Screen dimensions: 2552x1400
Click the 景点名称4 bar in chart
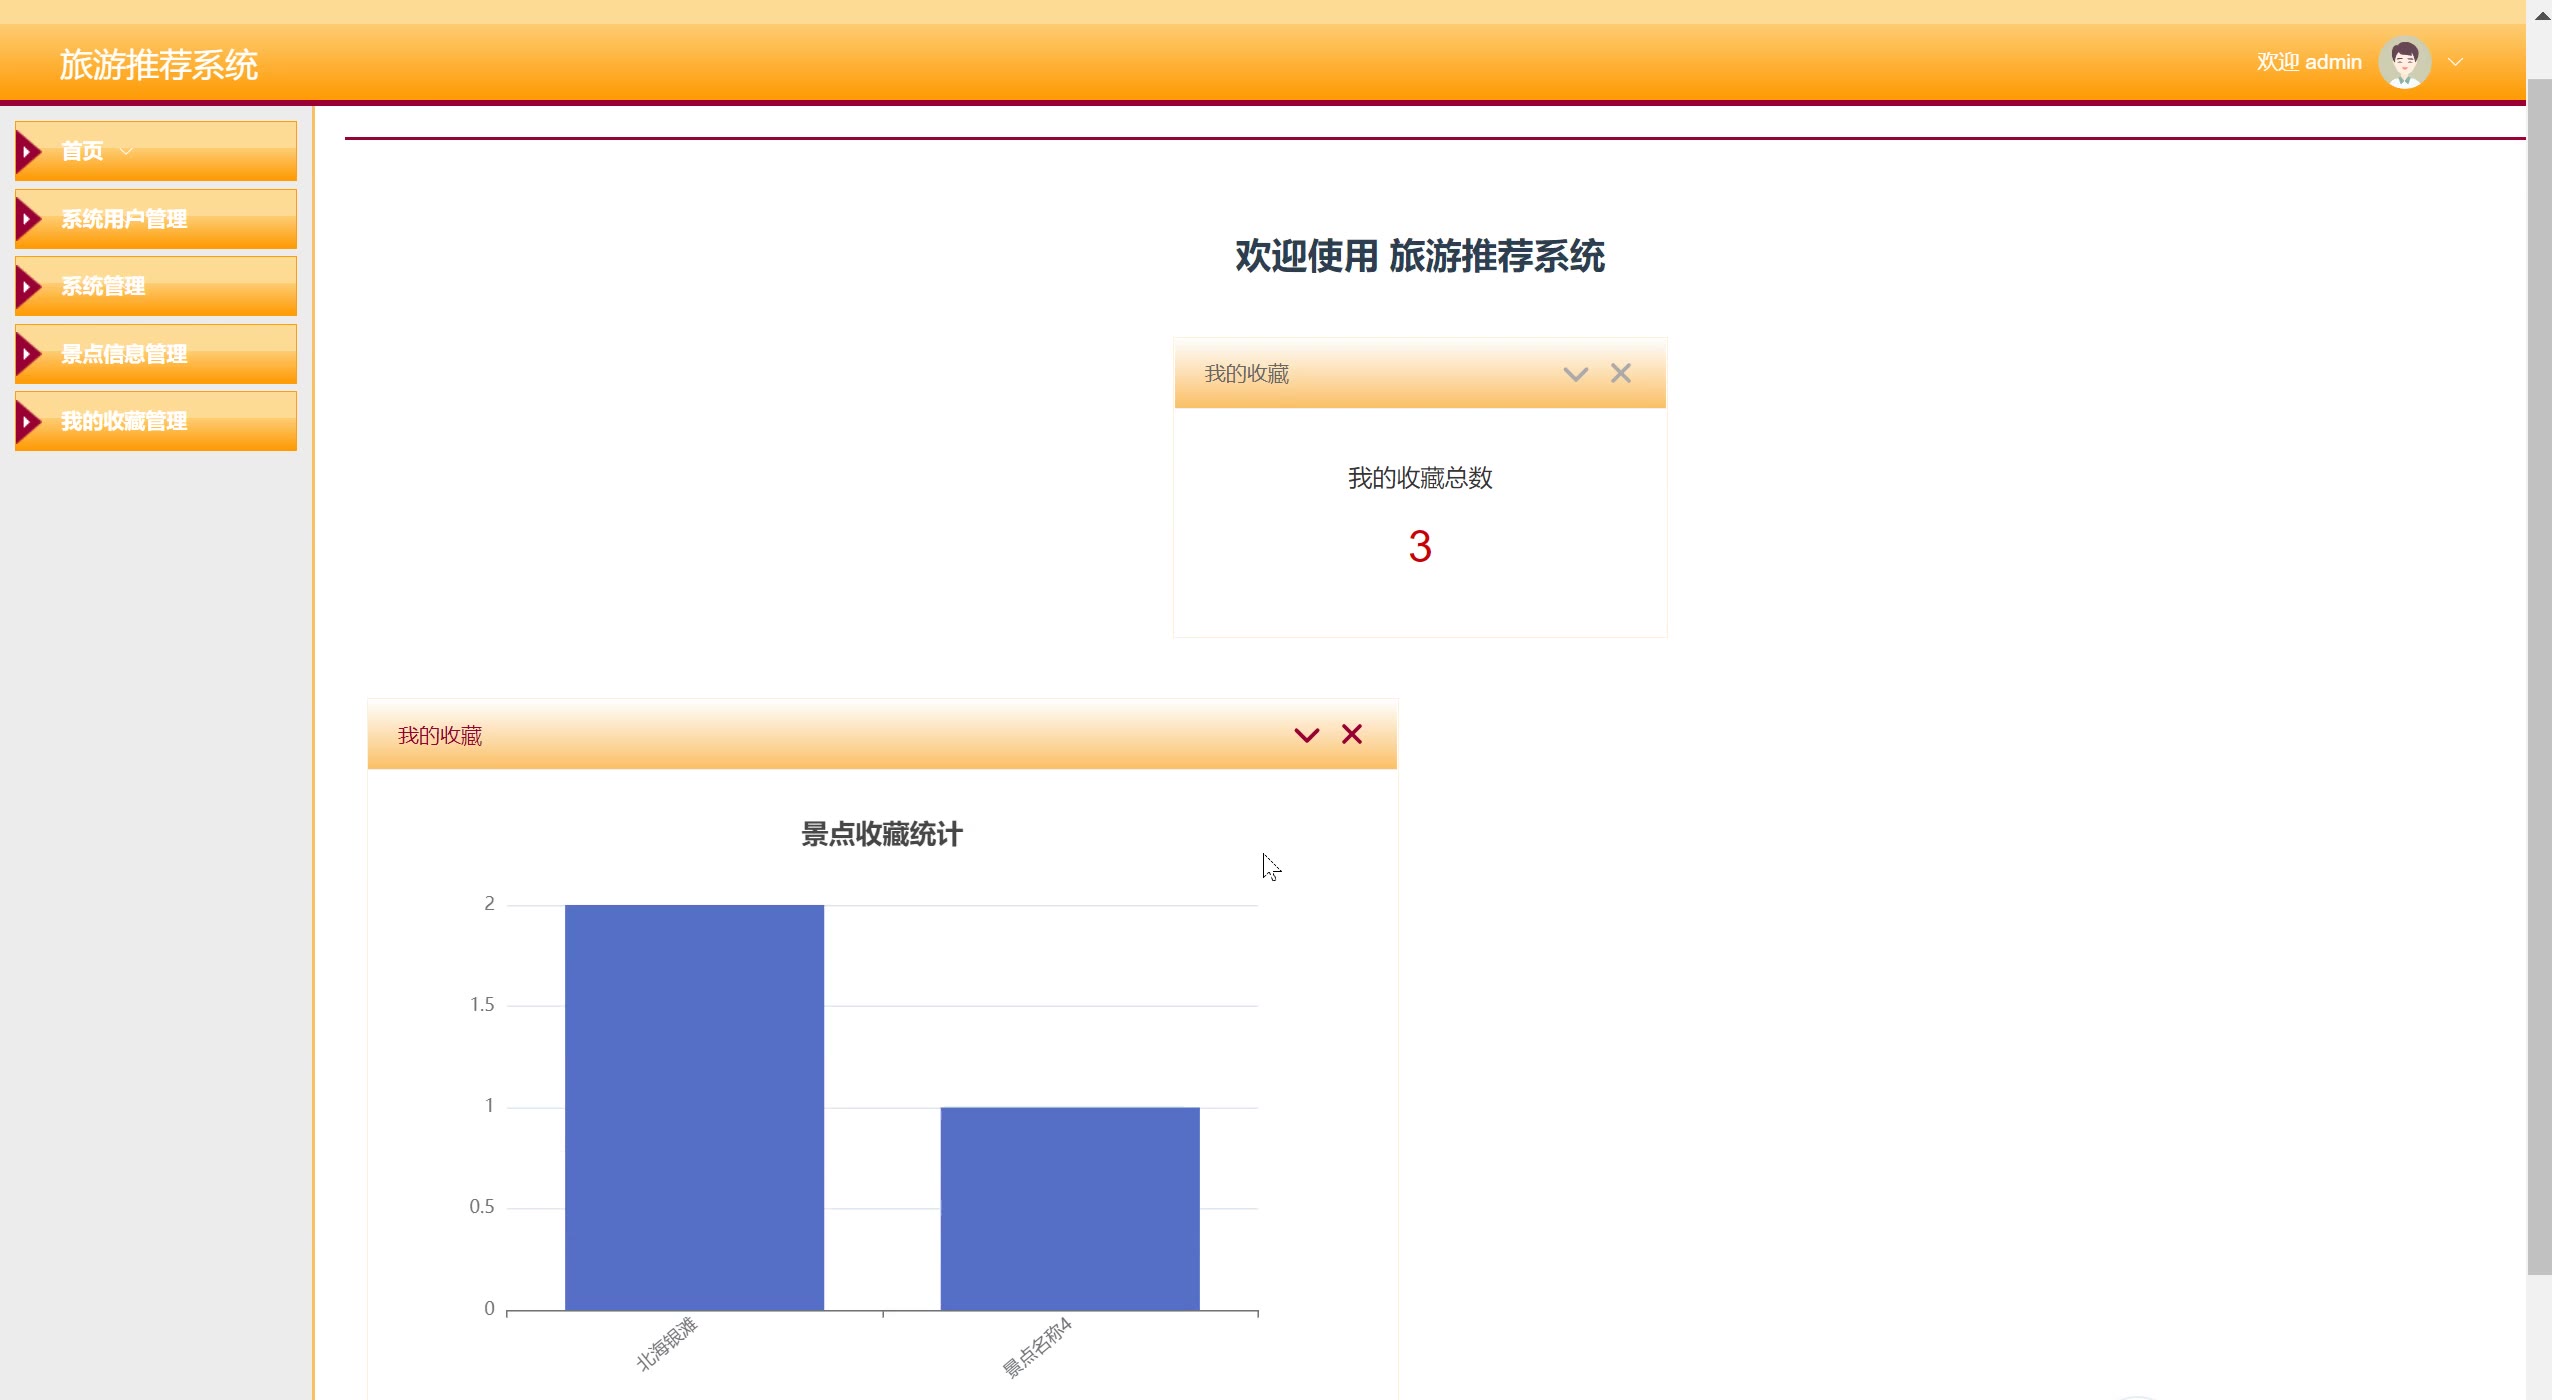coord(1069,1207)
